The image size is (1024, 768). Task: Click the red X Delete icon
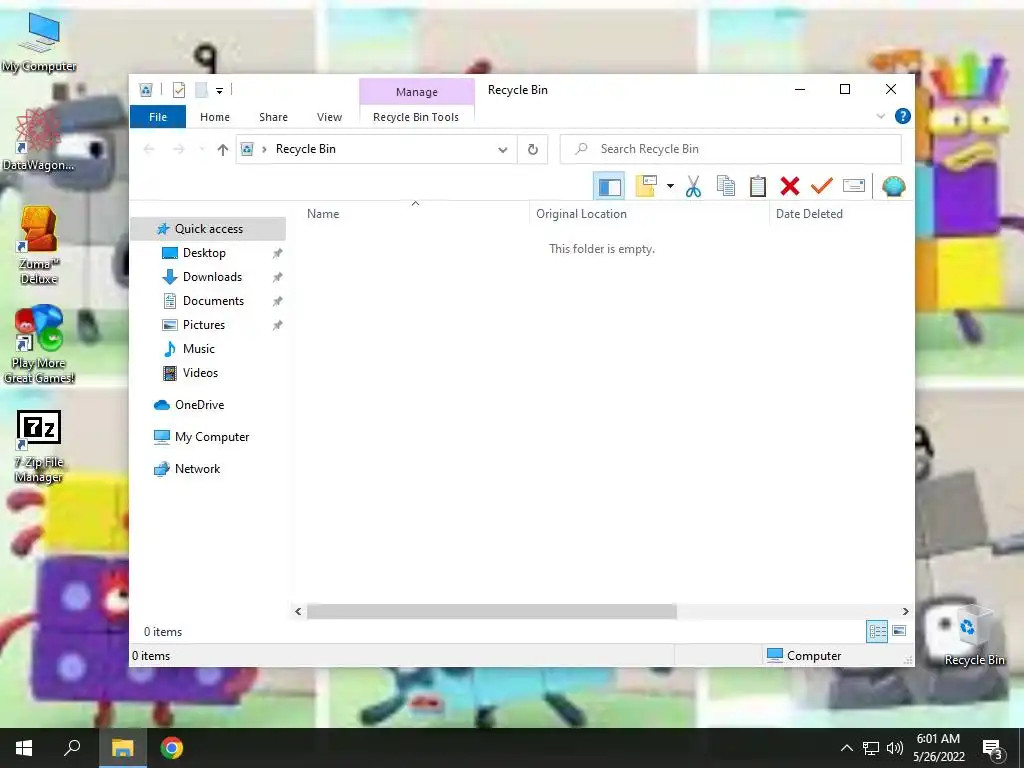pyautogui.click(x=790, y=186)
